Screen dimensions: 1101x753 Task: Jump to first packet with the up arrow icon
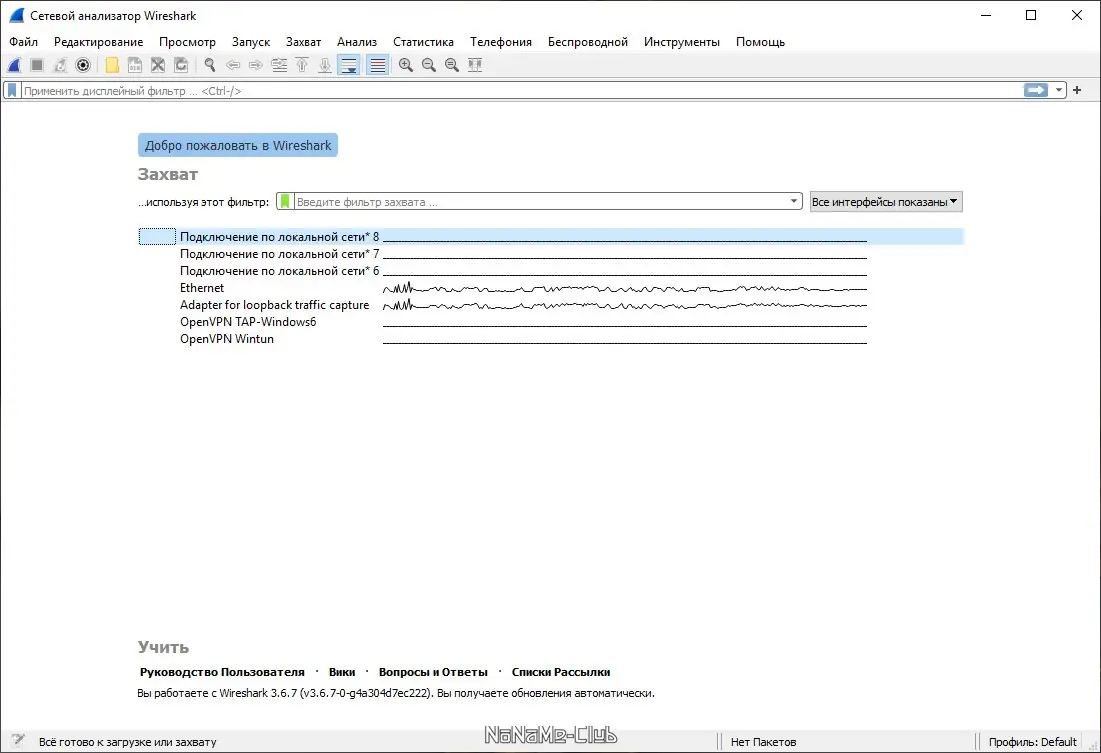coord(302,65)
